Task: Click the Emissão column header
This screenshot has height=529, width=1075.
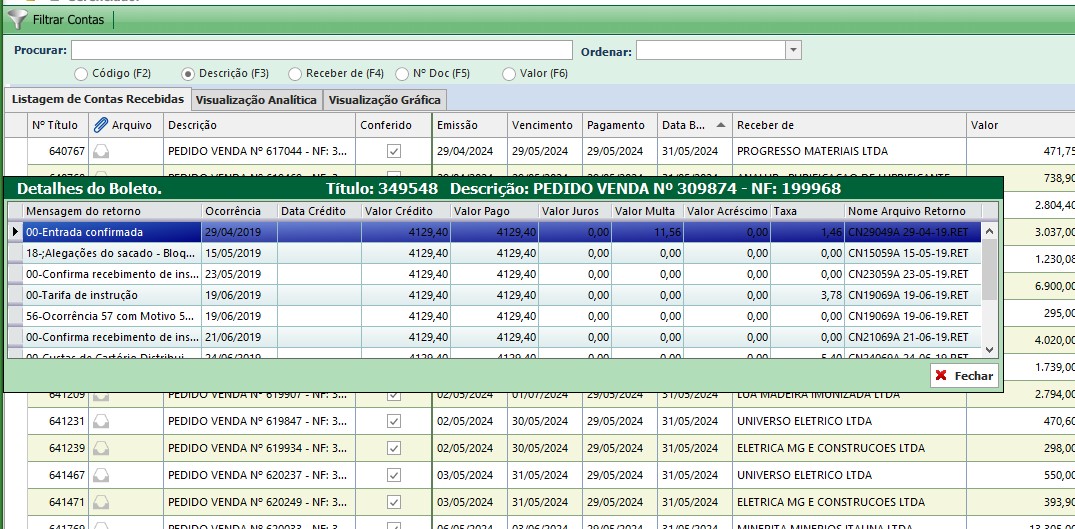Action: (x=470, y=125)
